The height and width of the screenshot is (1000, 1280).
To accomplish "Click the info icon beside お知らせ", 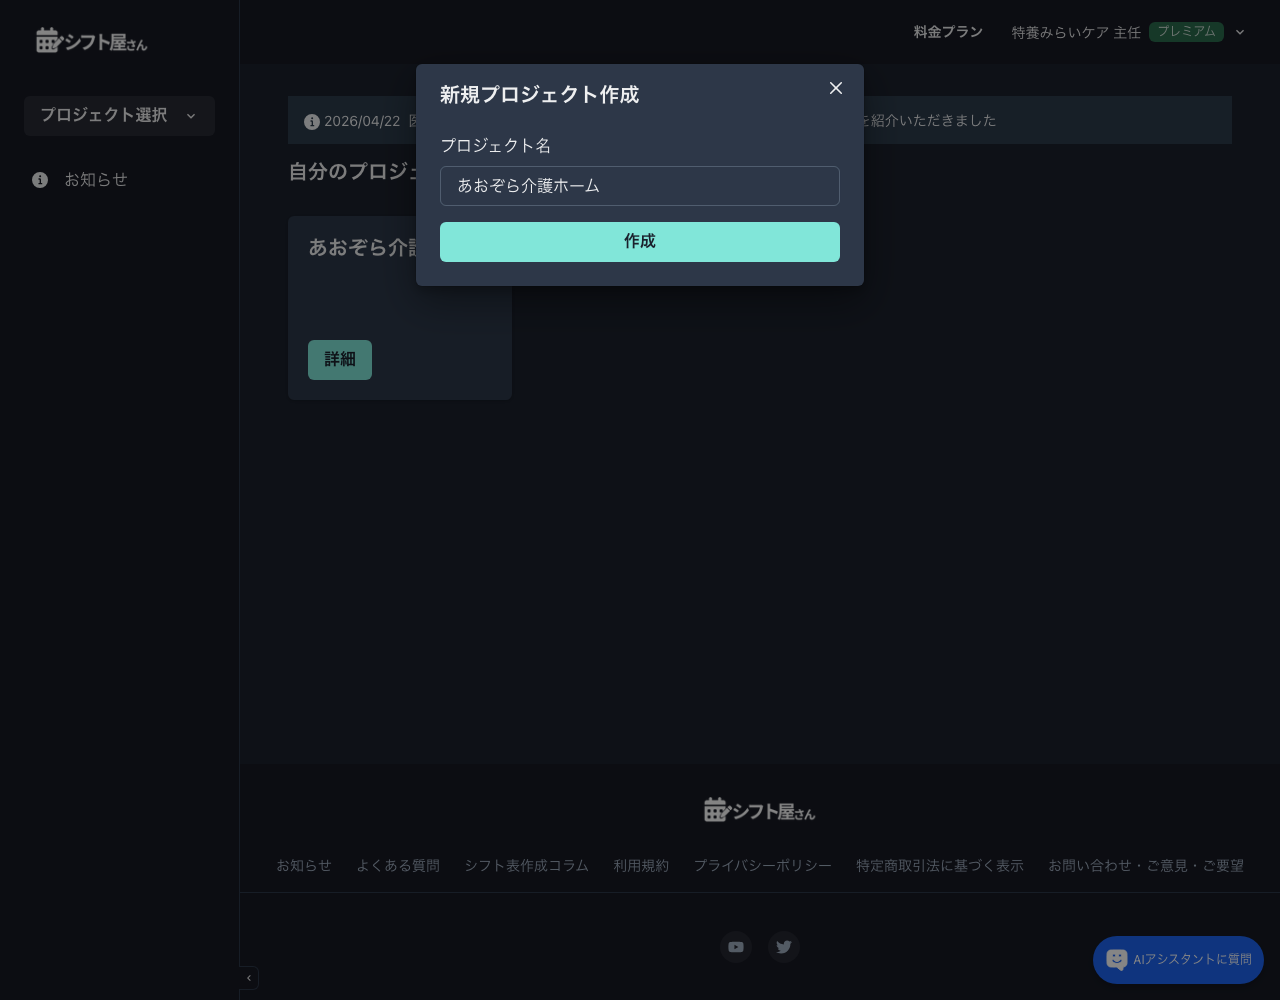I will tap(40, 180).
